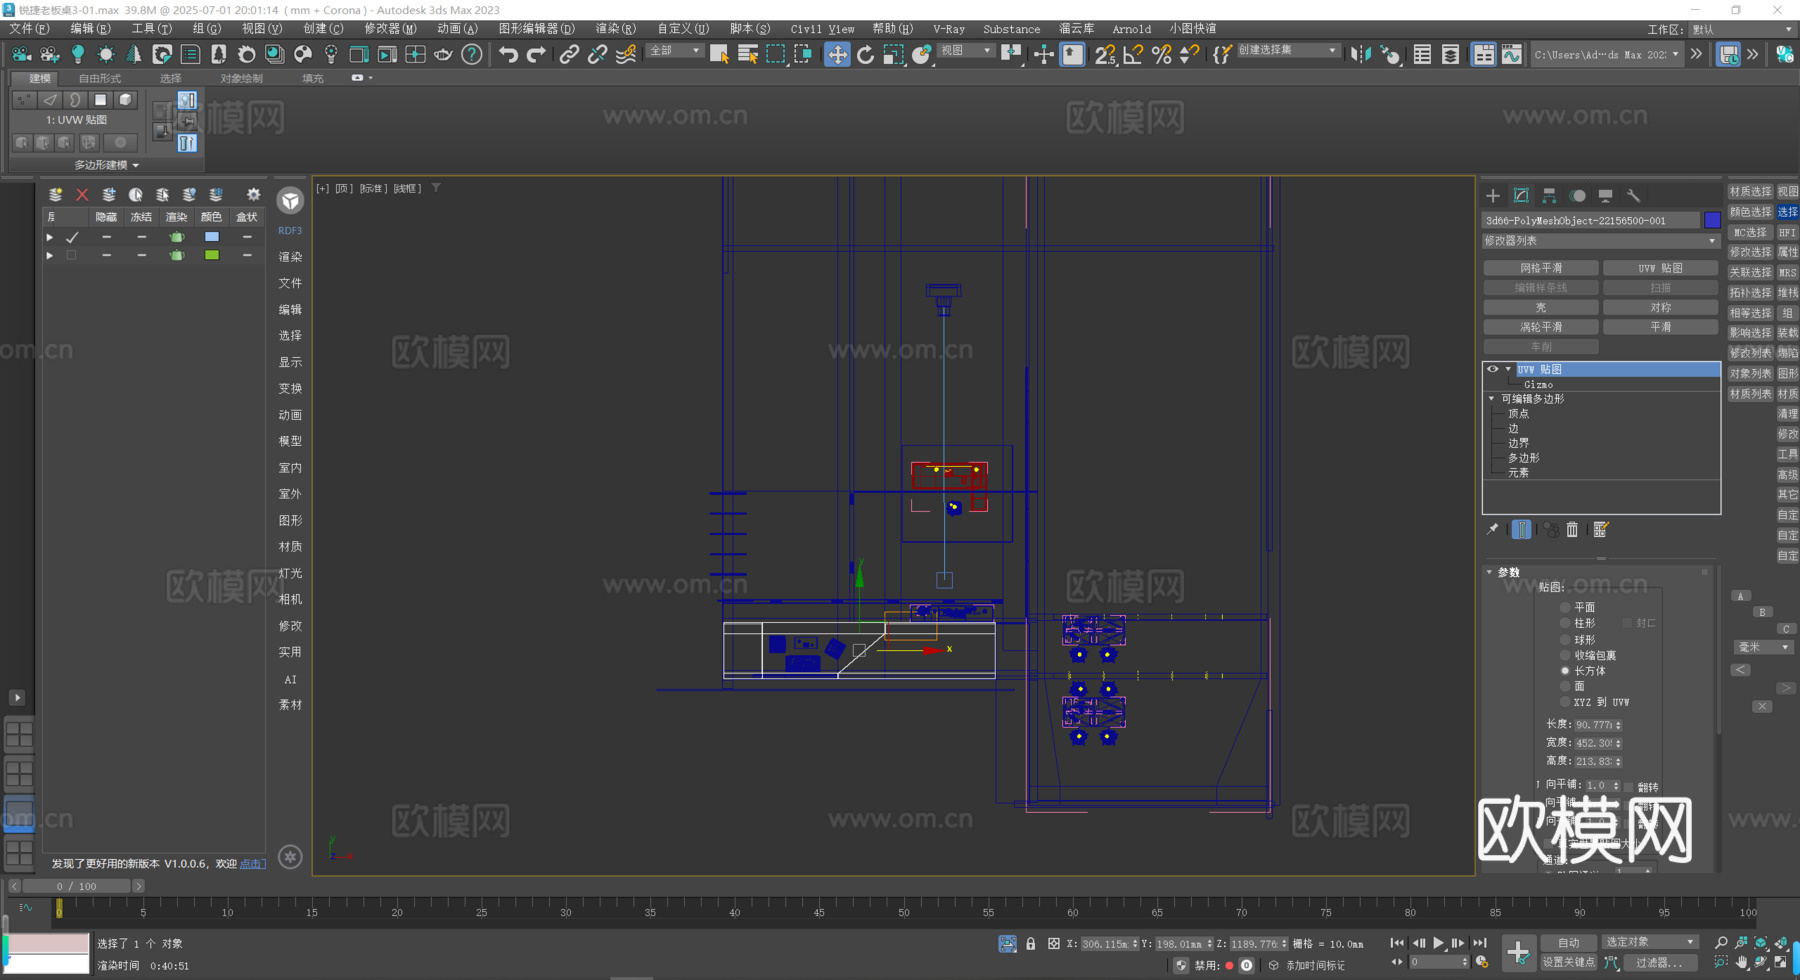Open layer explorer settings gear
The image size is (1800, 980).
click(x=253, y=194)
